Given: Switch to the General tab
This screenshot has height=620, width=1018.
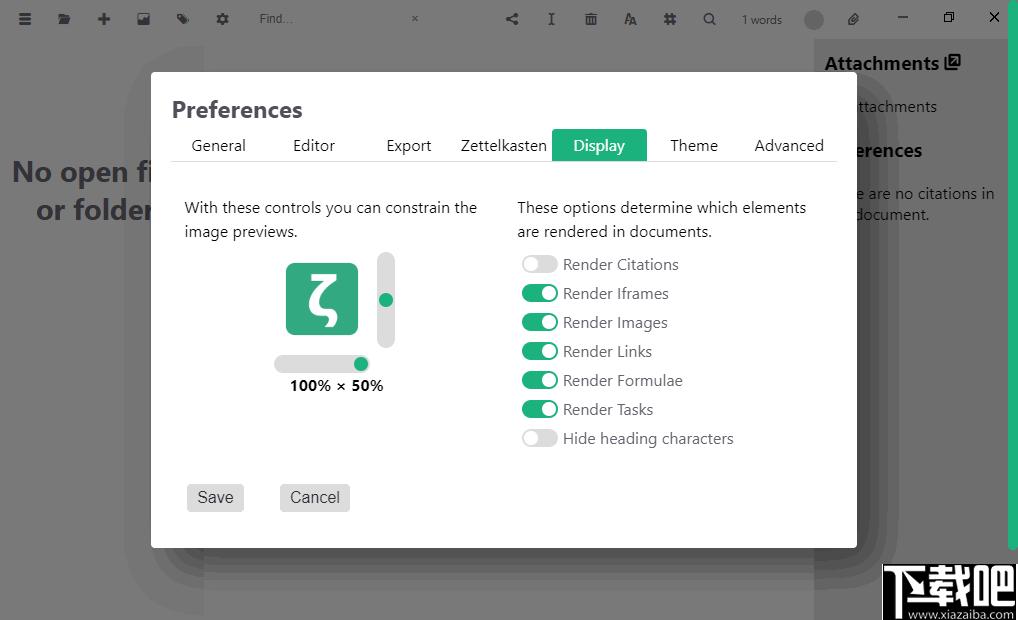Looking at the screenshot, I should 218,145.
